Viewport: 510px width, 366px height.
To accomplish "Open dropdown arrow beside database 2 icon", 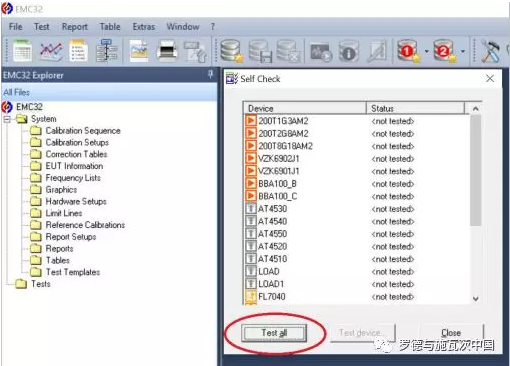I will [x=463, y=51].
